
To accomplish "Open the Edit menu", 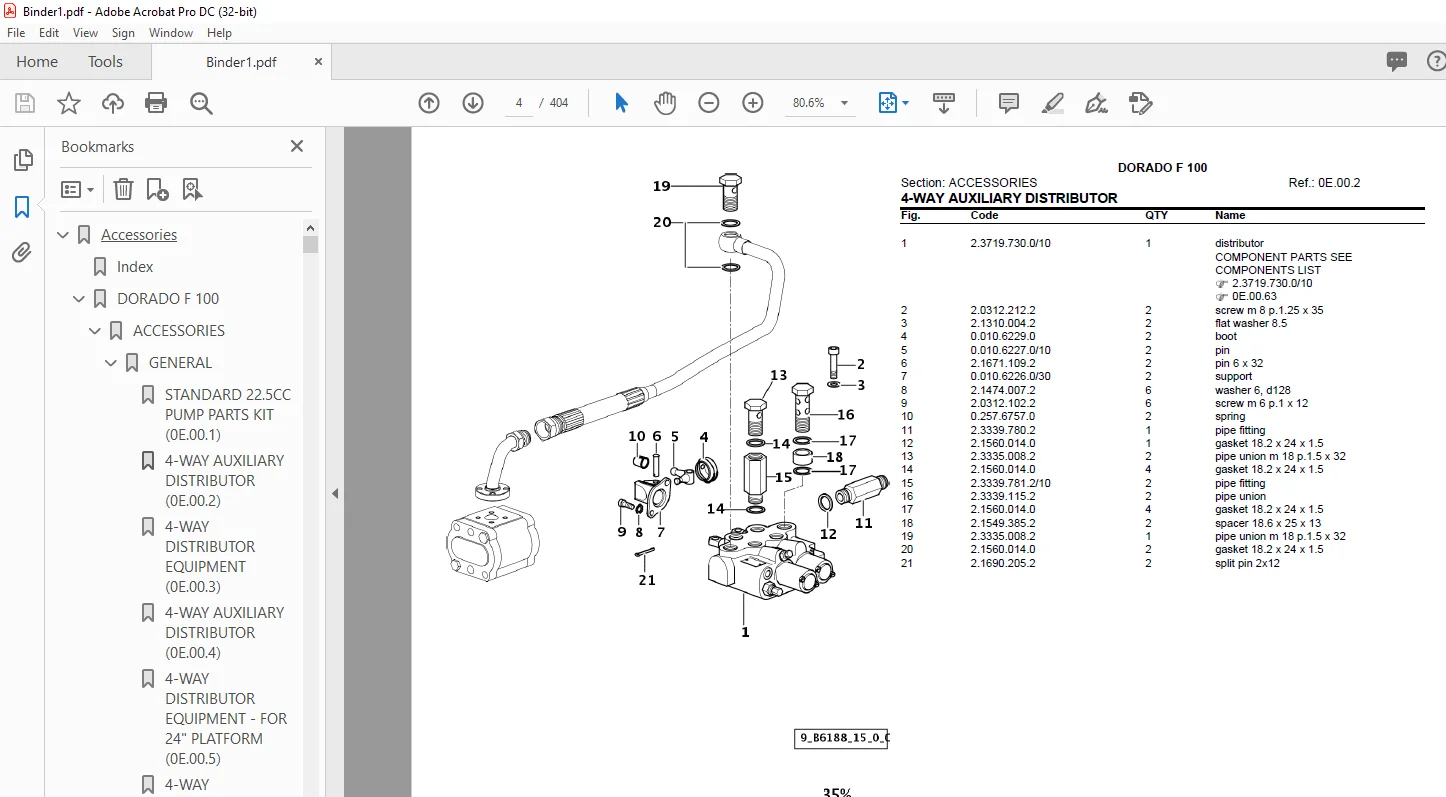I will click(49, 33).
